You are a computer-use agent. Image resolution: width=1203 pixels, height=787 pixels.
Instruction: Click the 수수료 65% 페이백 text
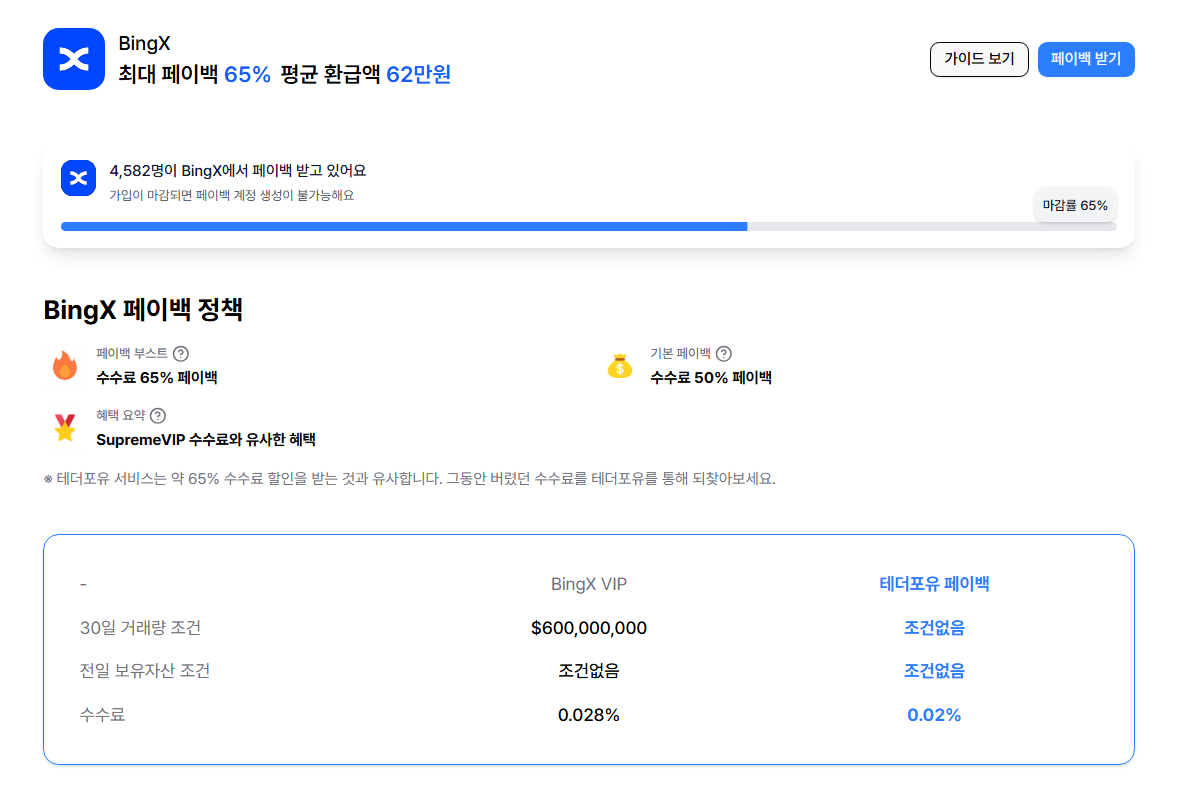157,377
